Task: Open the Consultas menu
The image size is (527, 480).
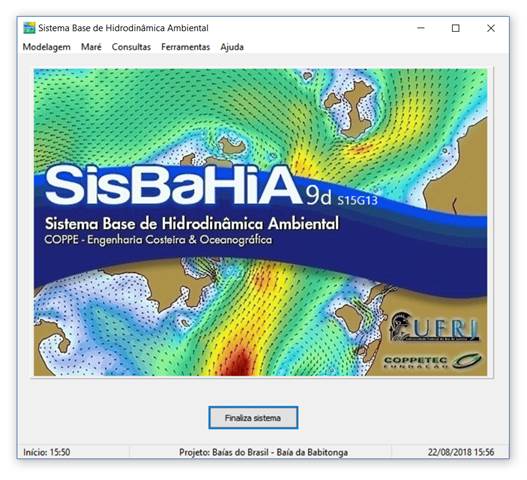Action: pyautogui.click(x=131, y=47)
